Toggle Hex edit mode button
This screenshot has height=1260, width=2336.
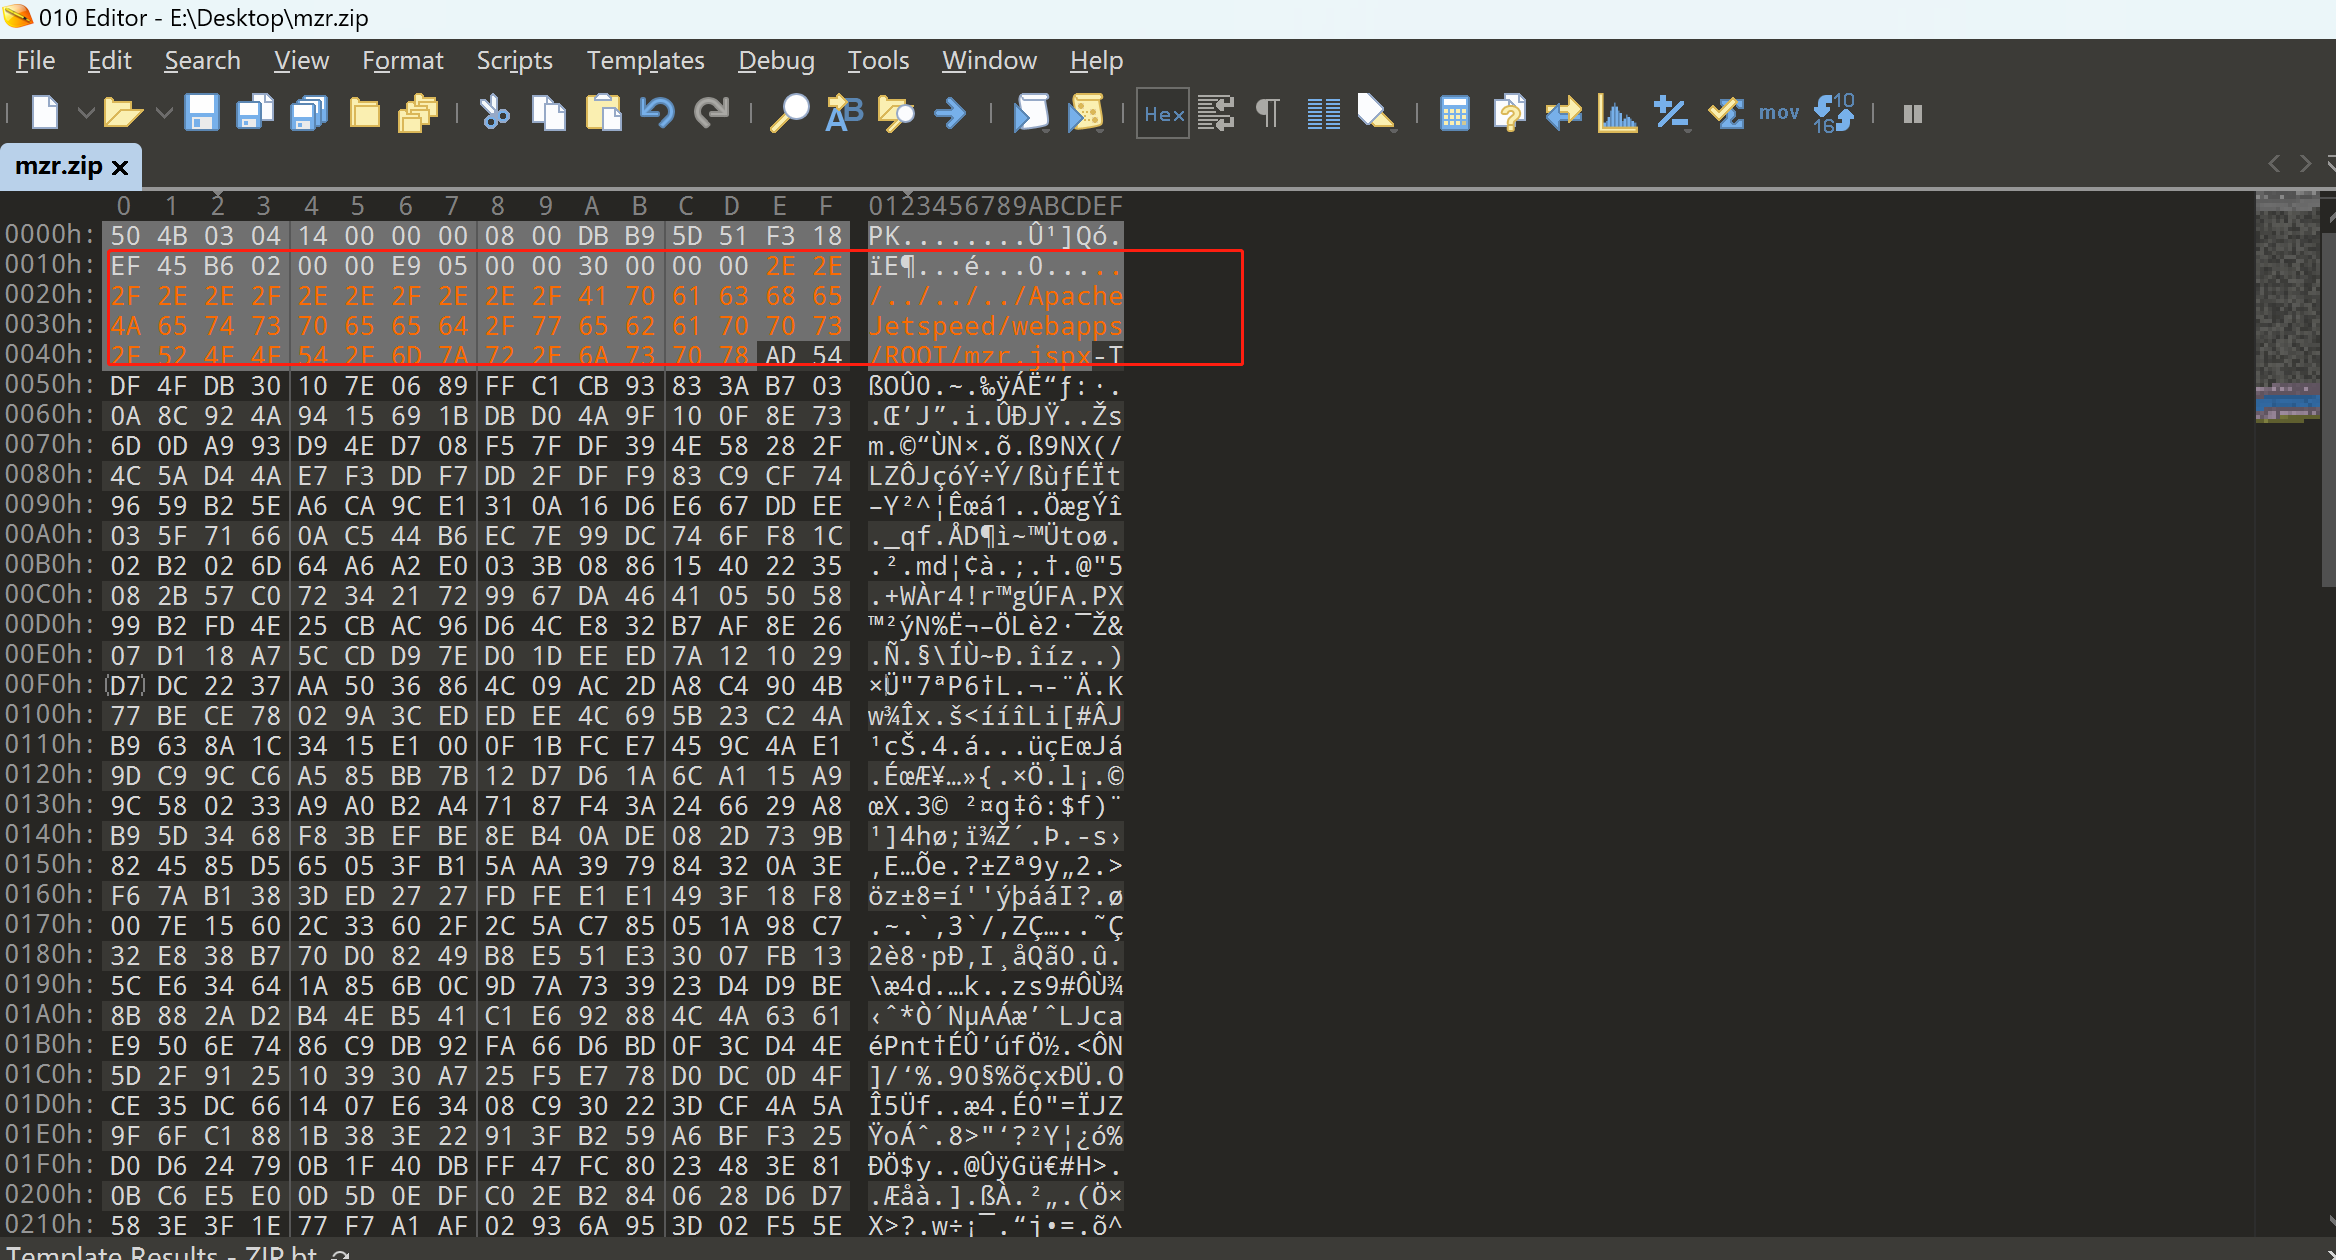pos(1163,114)
